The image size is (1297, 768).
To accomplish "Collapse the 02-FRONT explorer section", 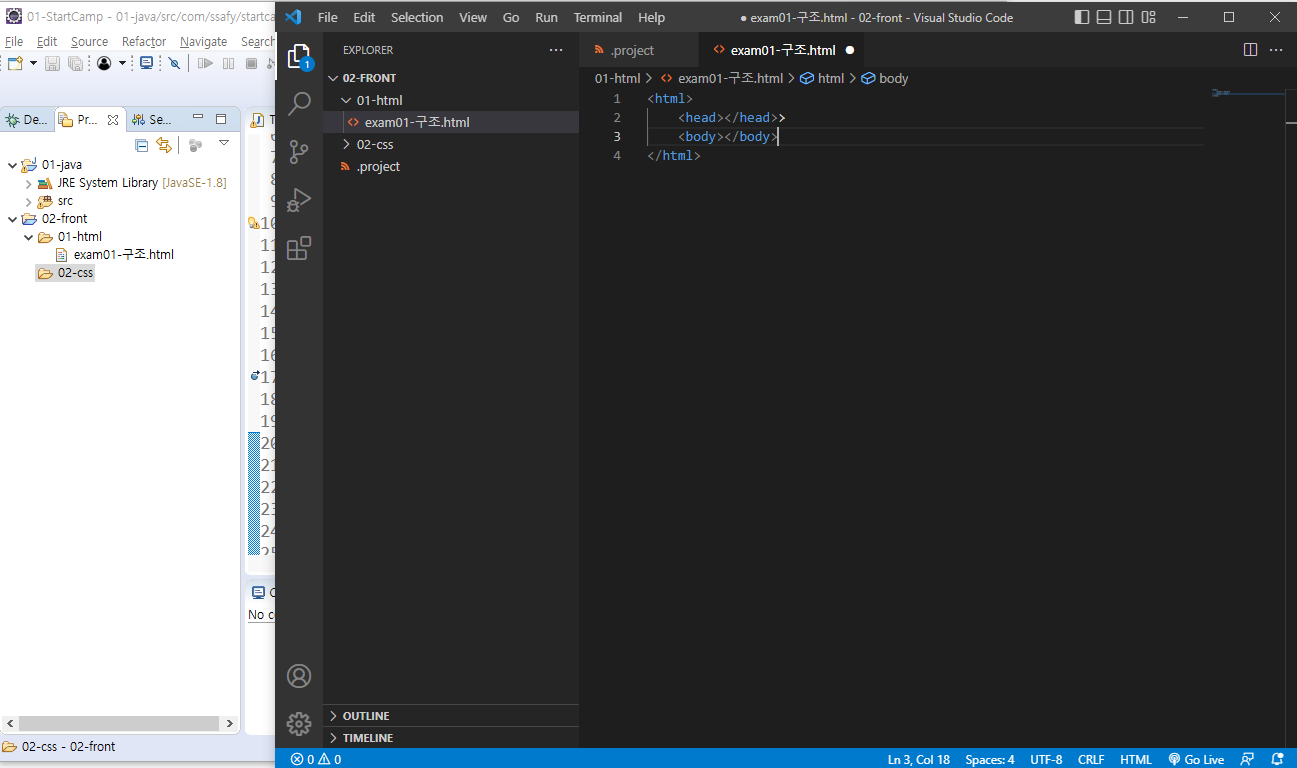I will (451, 78).
